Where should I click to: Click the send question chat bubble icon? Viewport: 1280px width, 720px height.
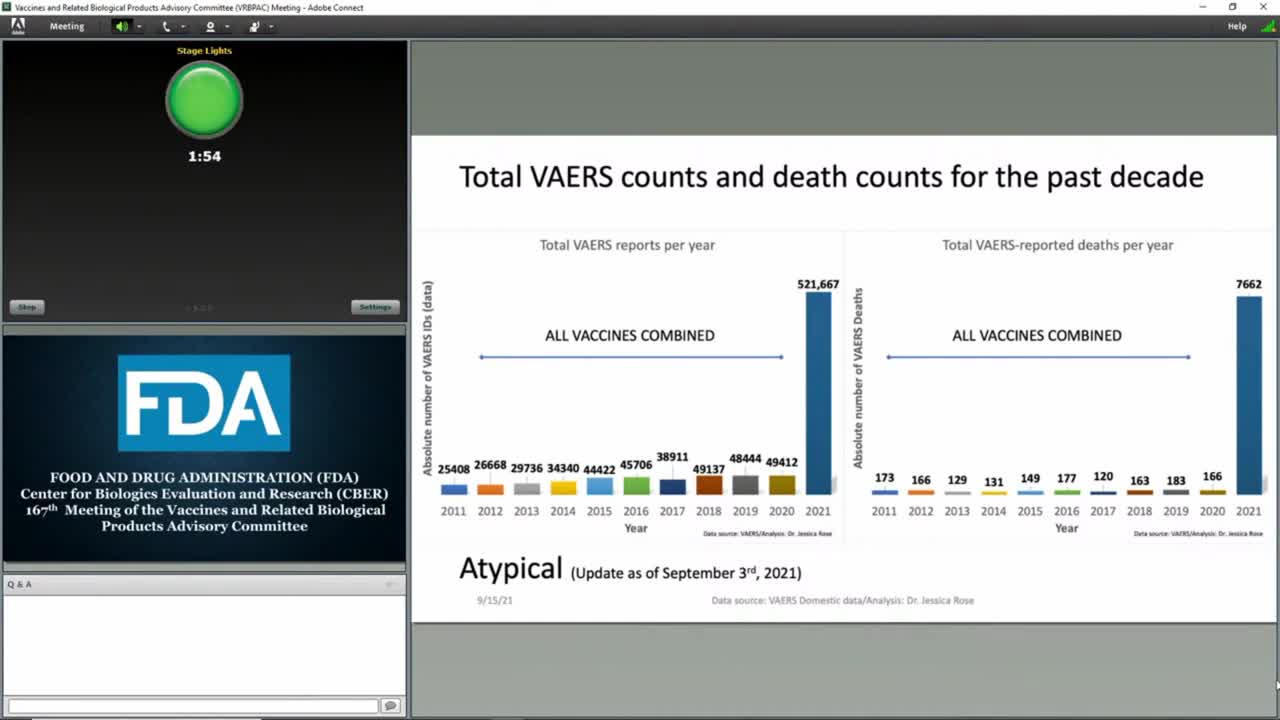point(391,706)
